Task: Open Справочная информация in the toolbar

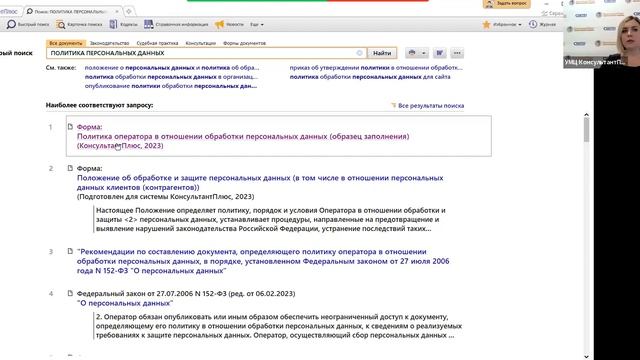Action: pyautogui.click(x=176, y=24)
